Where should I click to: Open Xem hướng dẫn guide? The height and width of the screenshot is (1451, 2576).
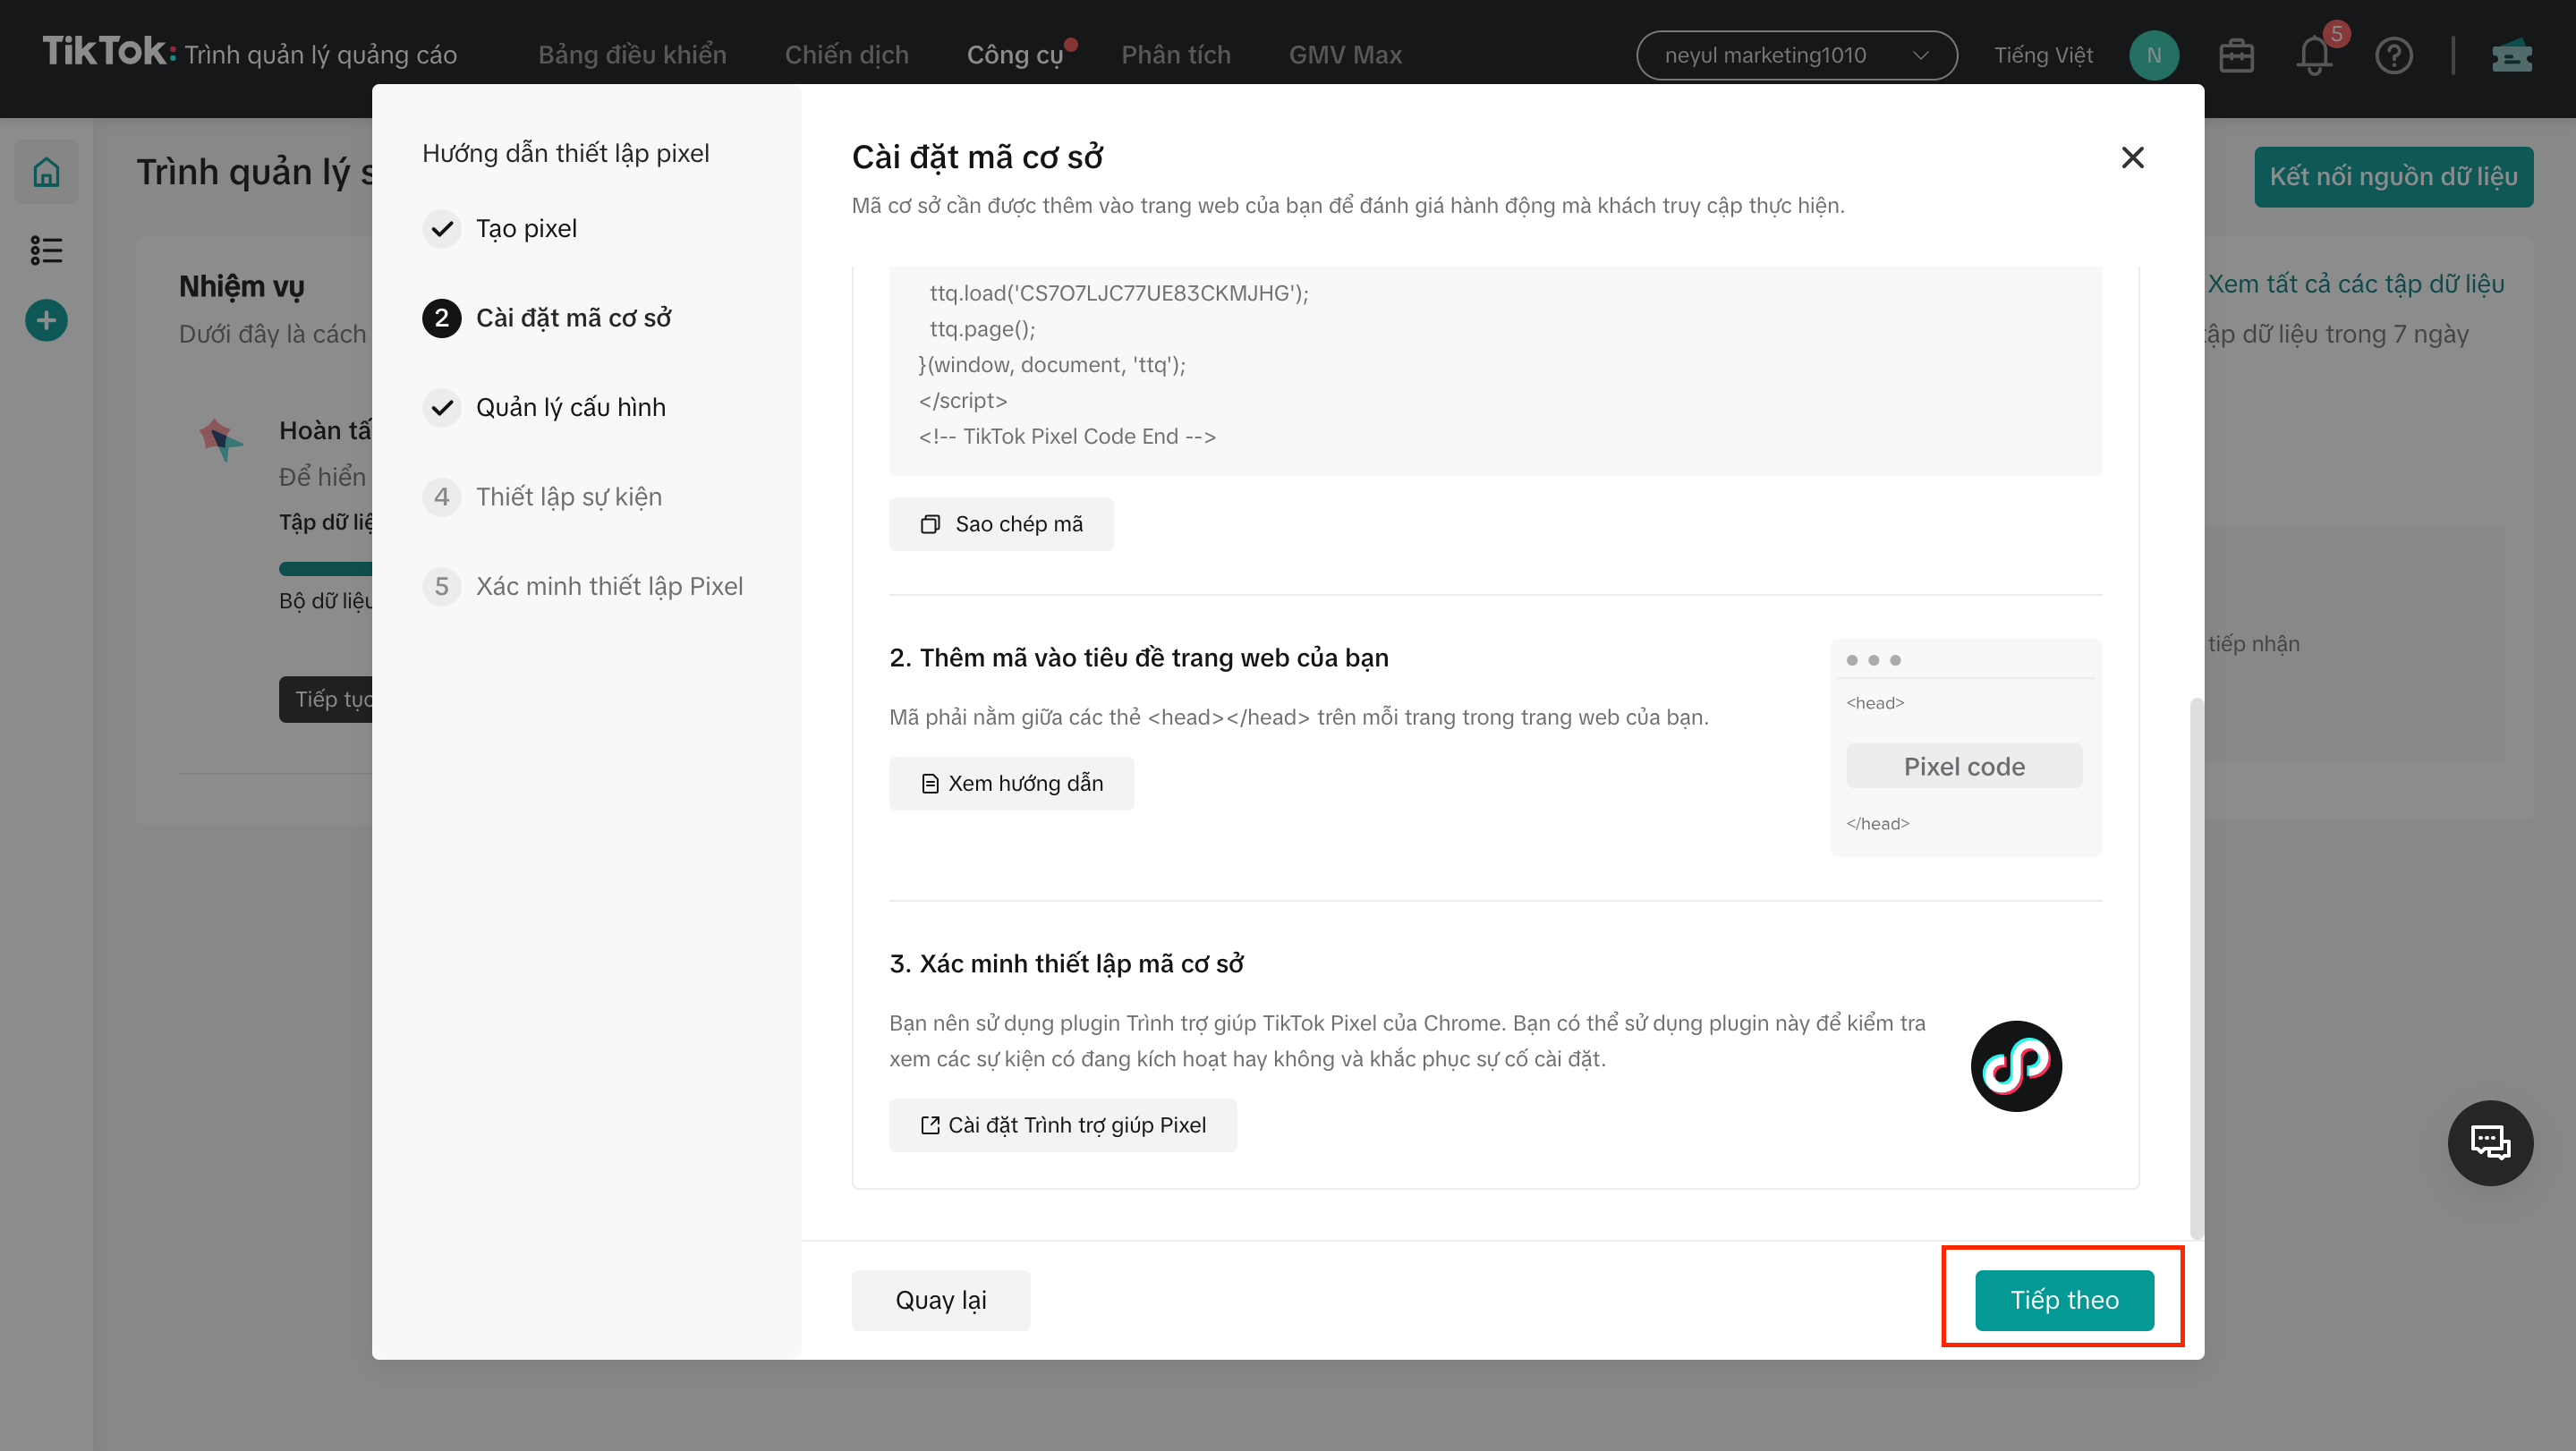coord(1011,783)
